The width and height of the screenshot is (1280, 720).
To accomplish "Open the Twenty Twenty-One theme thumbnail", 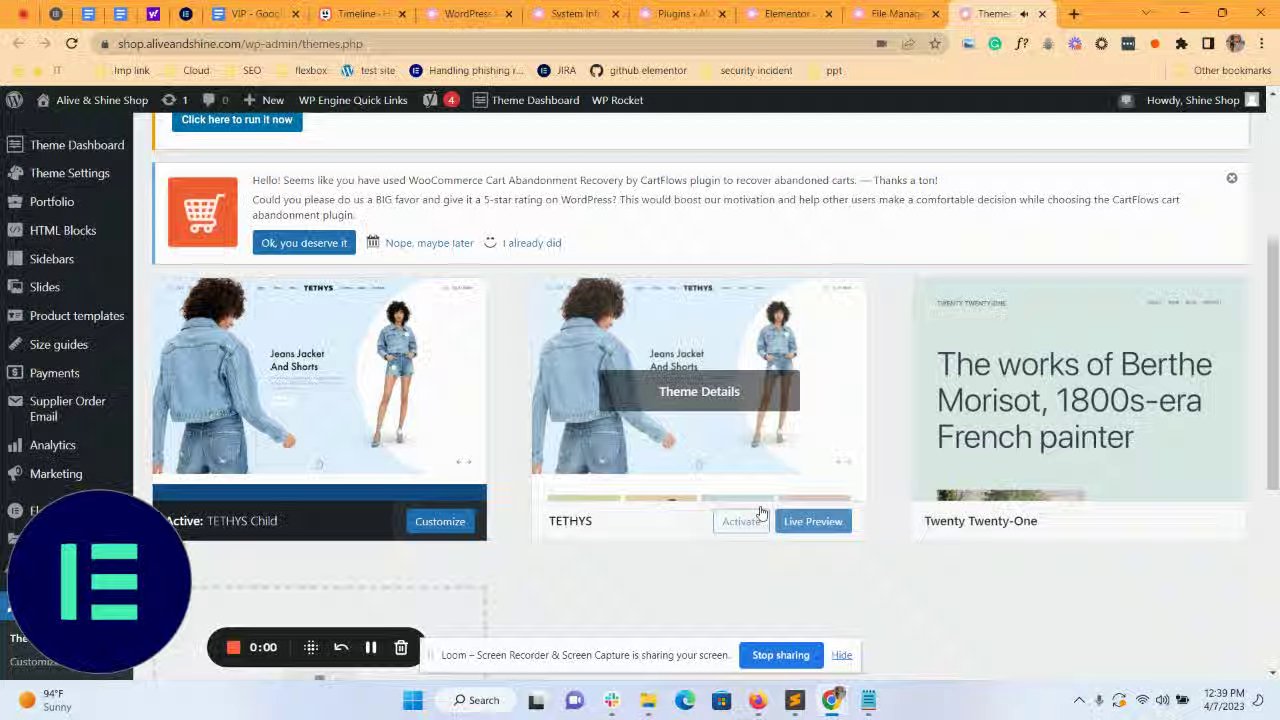I will 1080,390.
